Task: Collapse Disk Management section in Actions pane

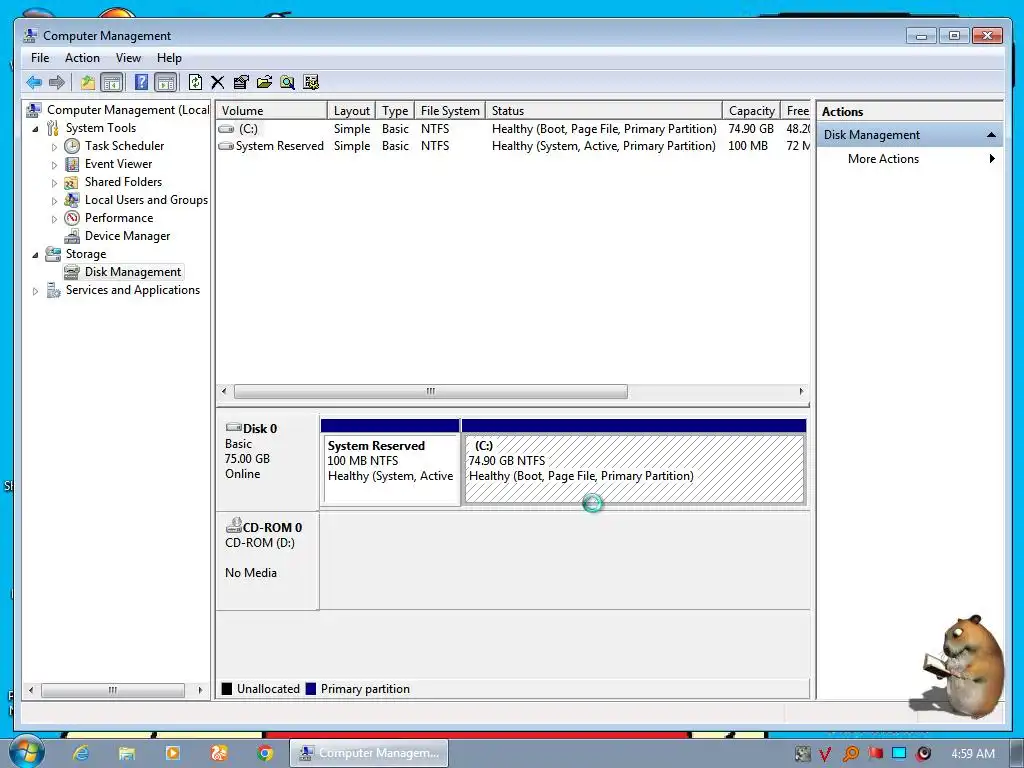Action: click(991, 135)
